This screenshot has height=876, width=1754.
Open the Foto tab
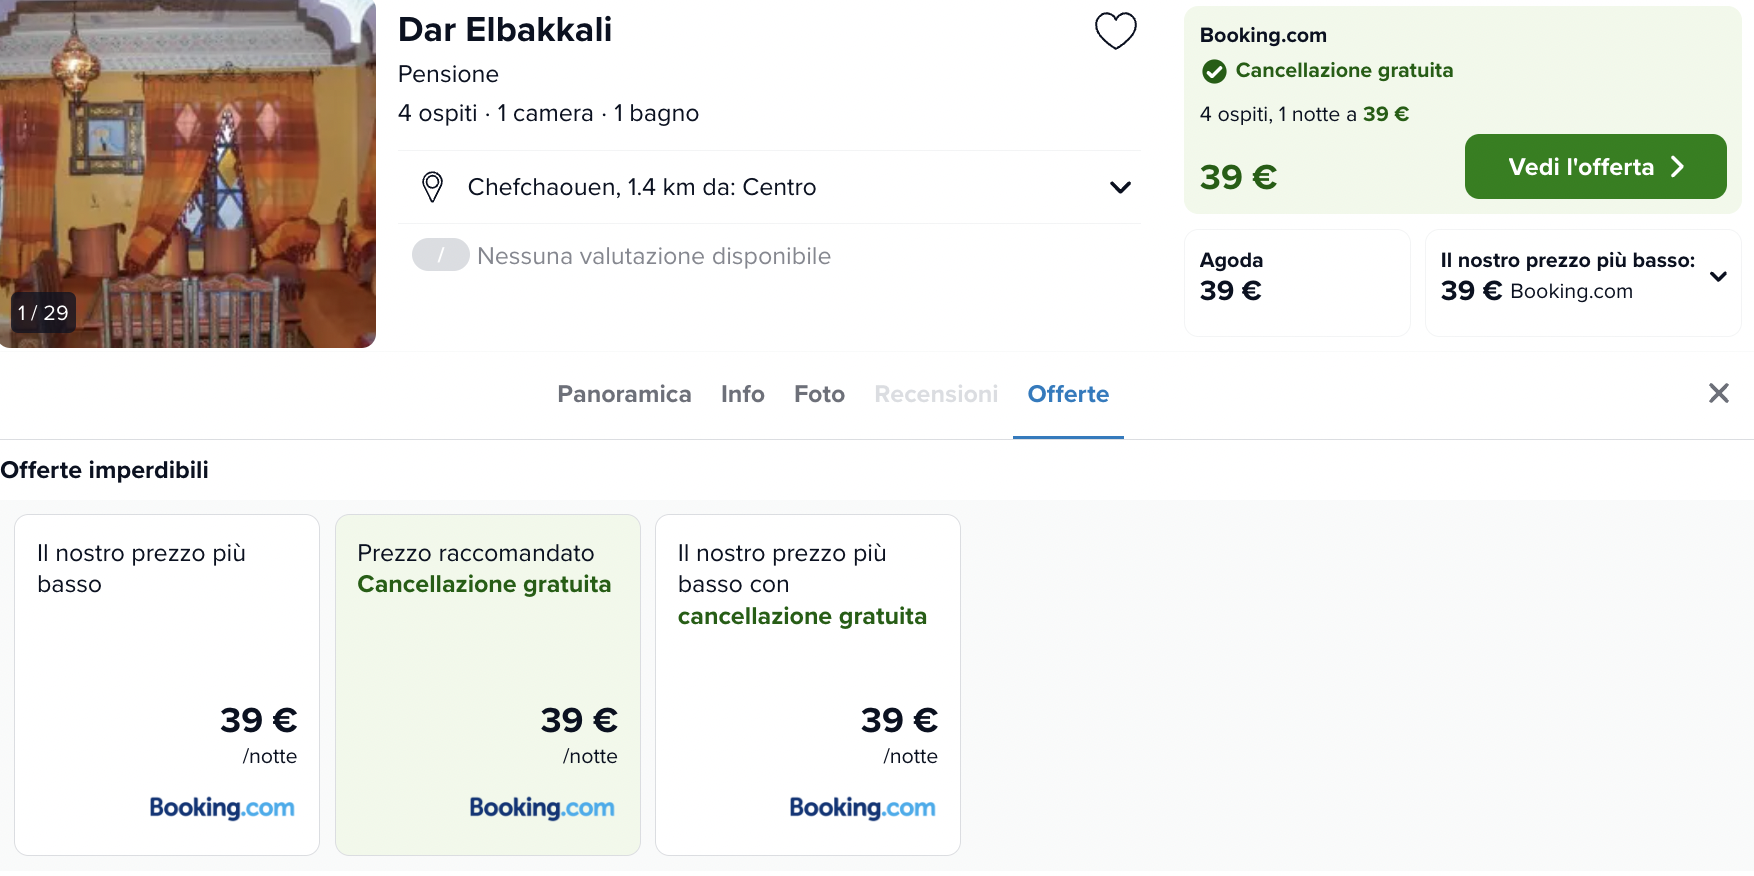tap(819, 394)
